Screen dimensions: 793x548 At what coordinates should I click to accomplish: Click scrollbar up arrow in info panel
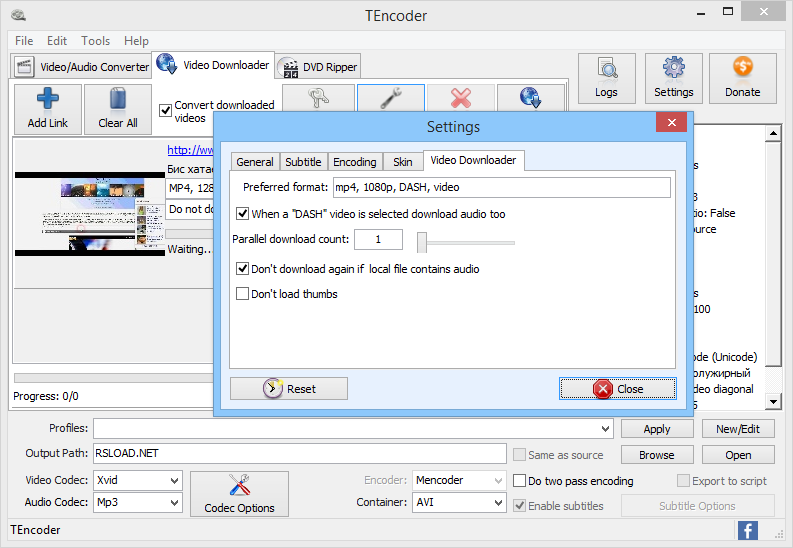[x=773, y=133]
